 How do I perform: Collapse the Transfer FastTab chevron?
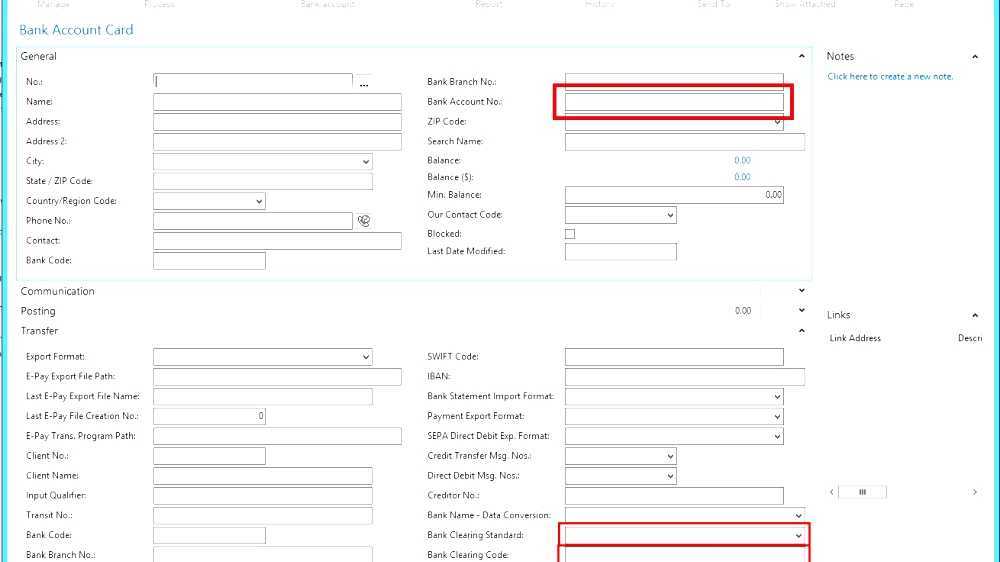802,330
